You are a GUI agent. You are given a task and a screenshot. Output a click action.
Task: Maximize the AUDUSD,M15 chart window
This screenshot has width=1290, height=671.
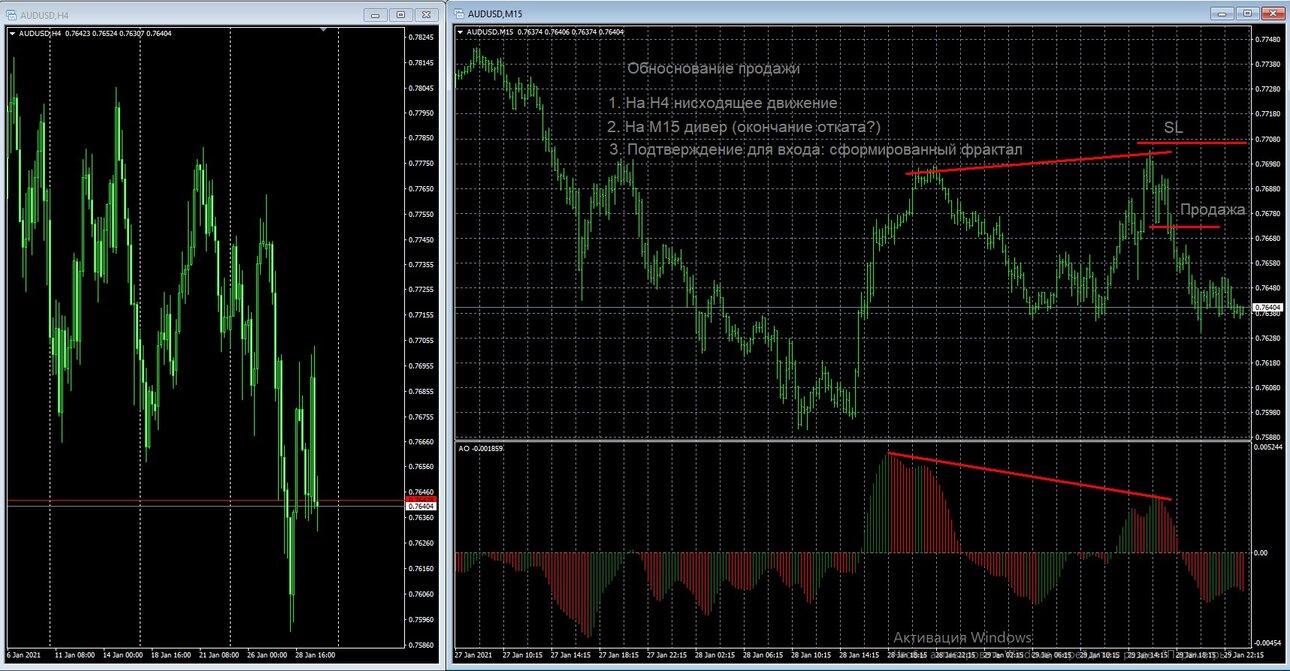pos(1248,14)
